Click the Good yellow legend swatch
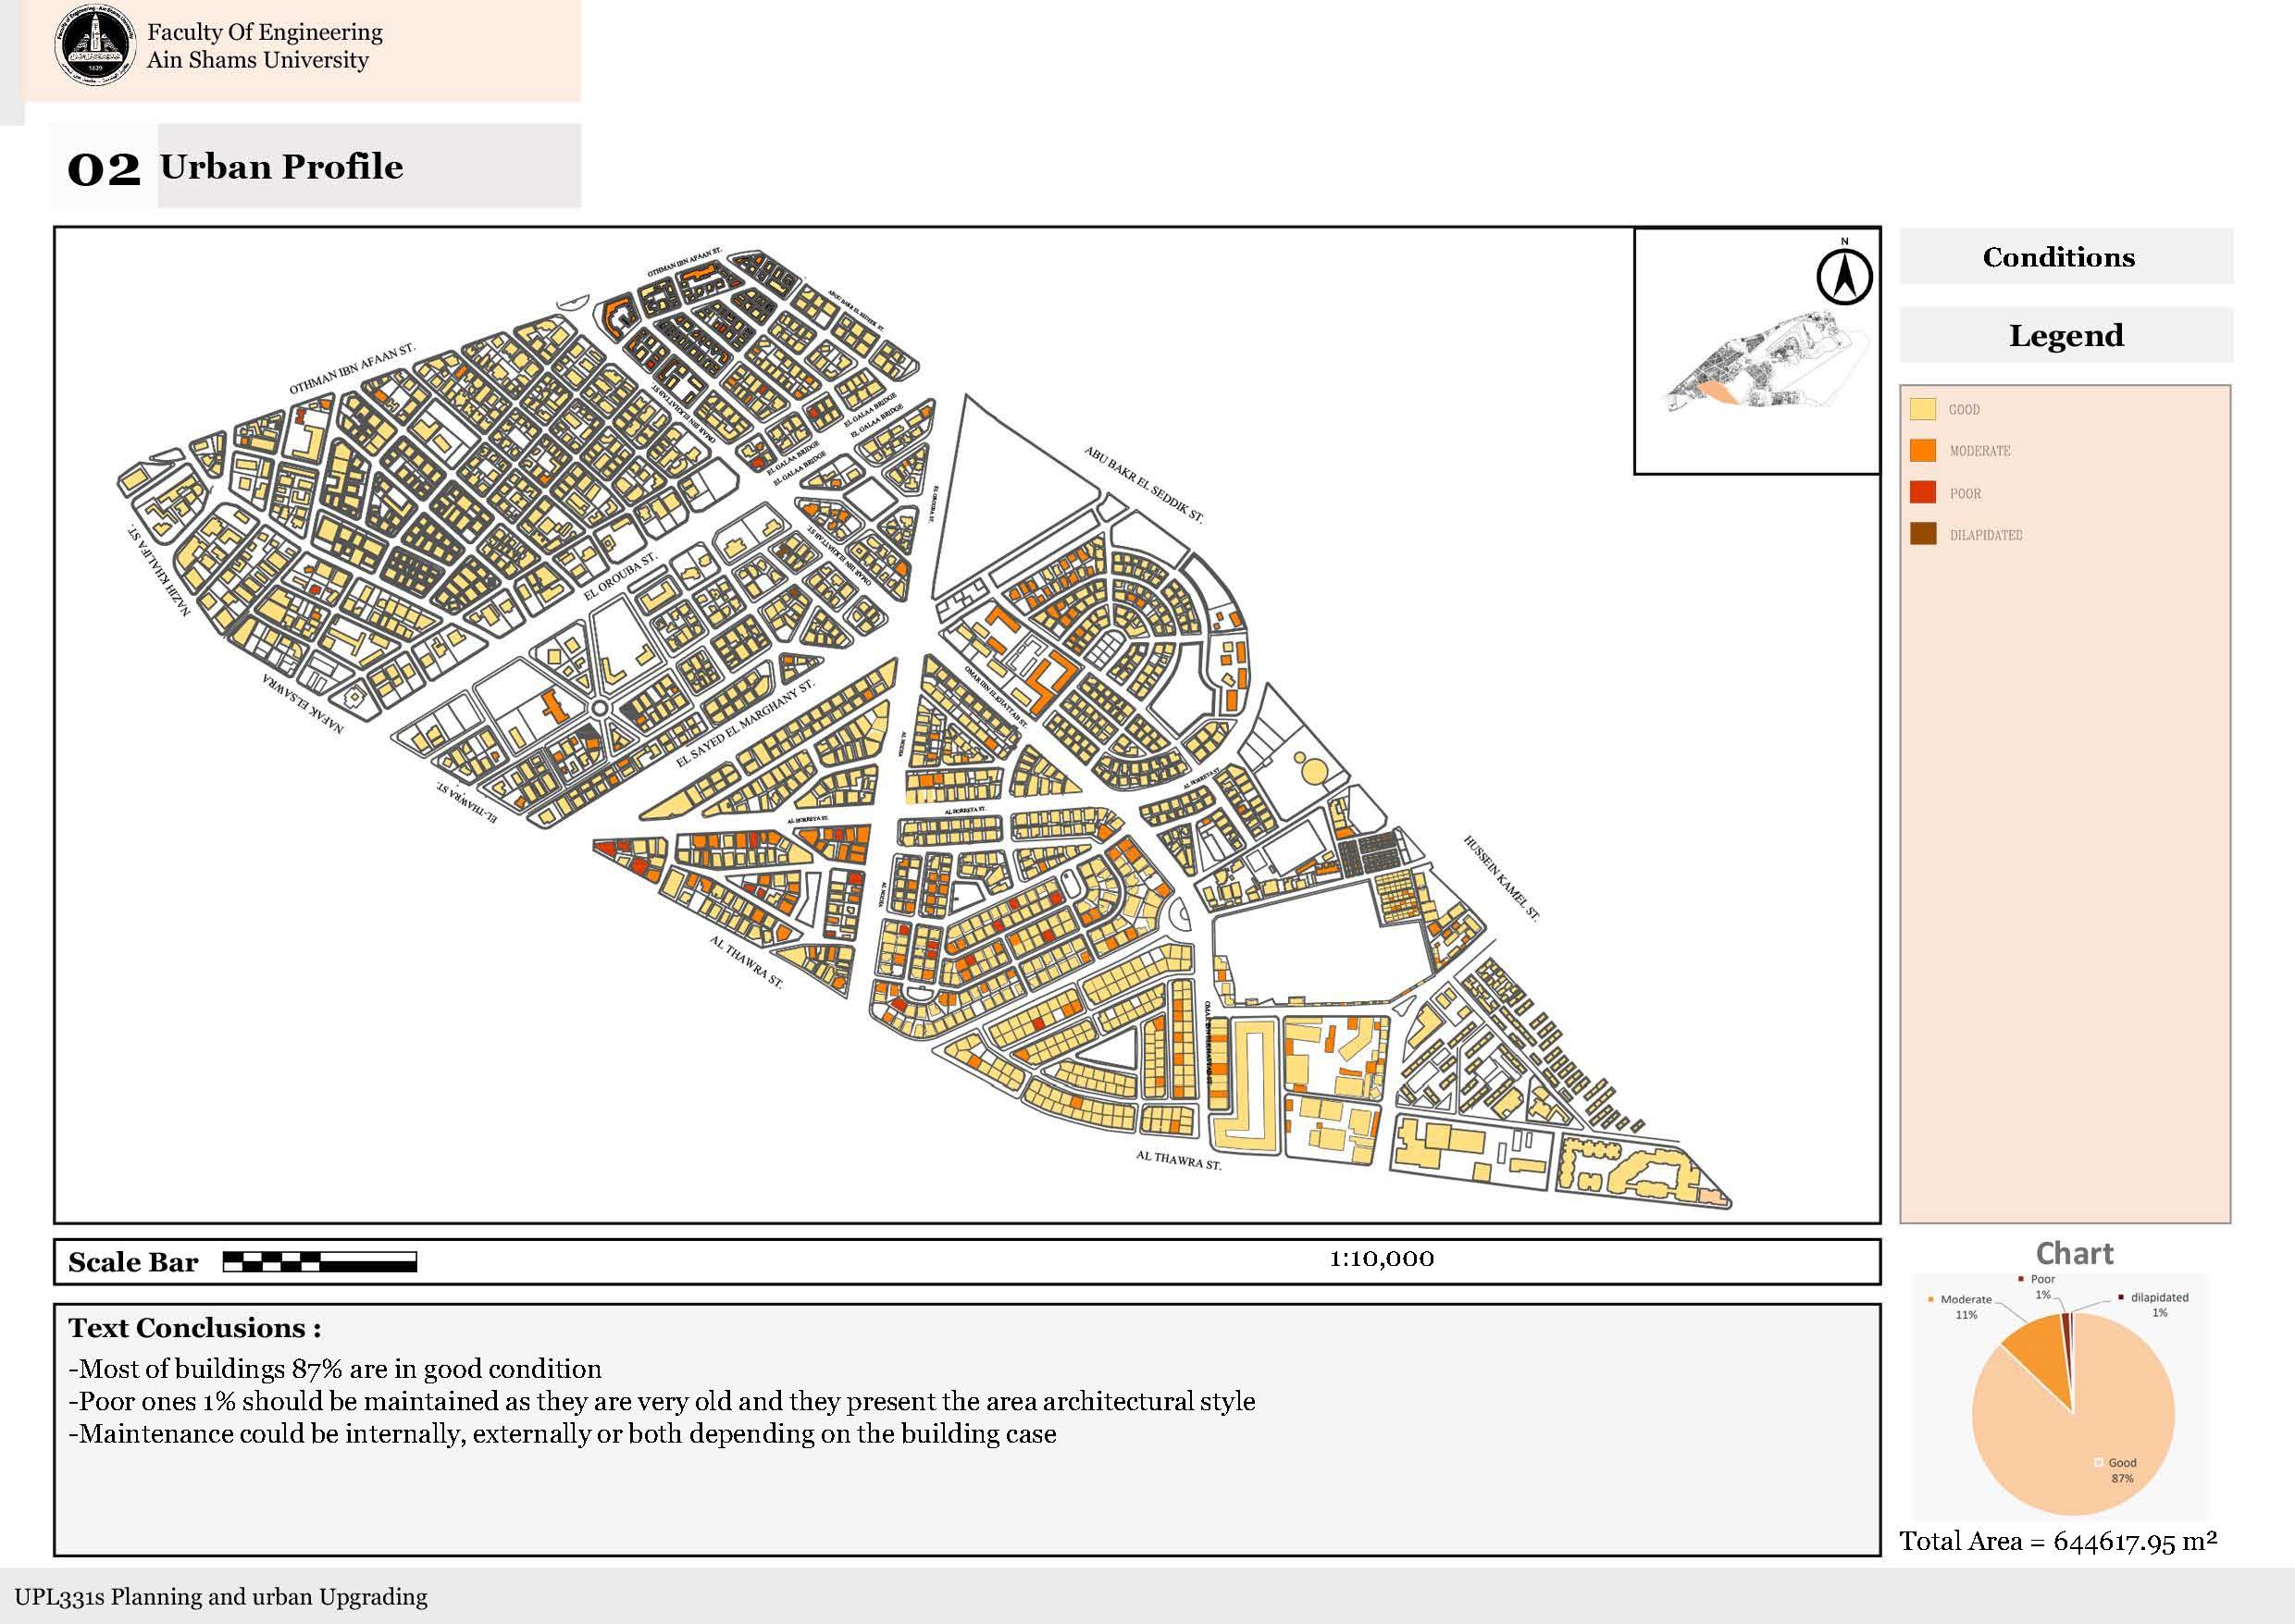This screenshot has width=2295, height=1624. point(1922,409)
